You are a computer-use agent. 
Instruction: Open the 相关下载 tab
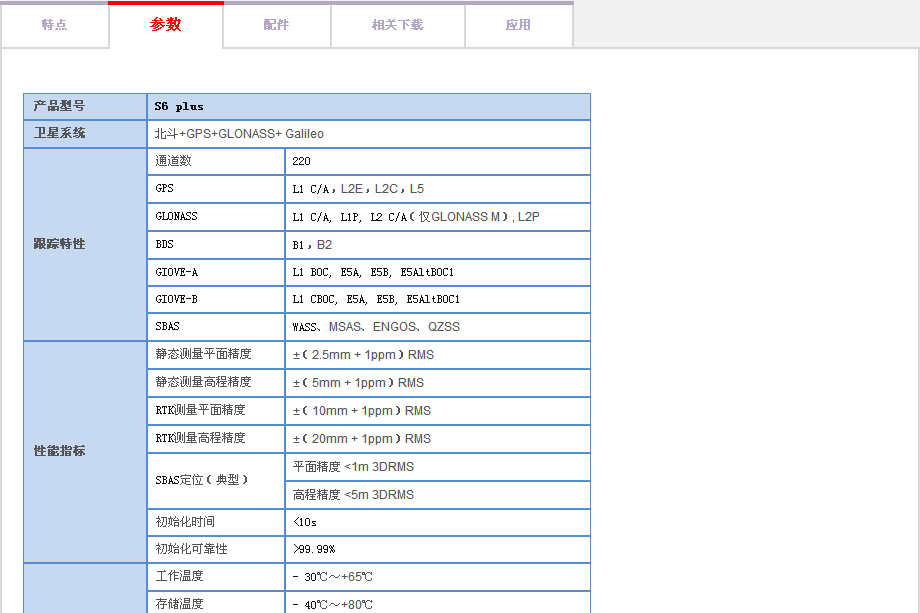point(397,25)
